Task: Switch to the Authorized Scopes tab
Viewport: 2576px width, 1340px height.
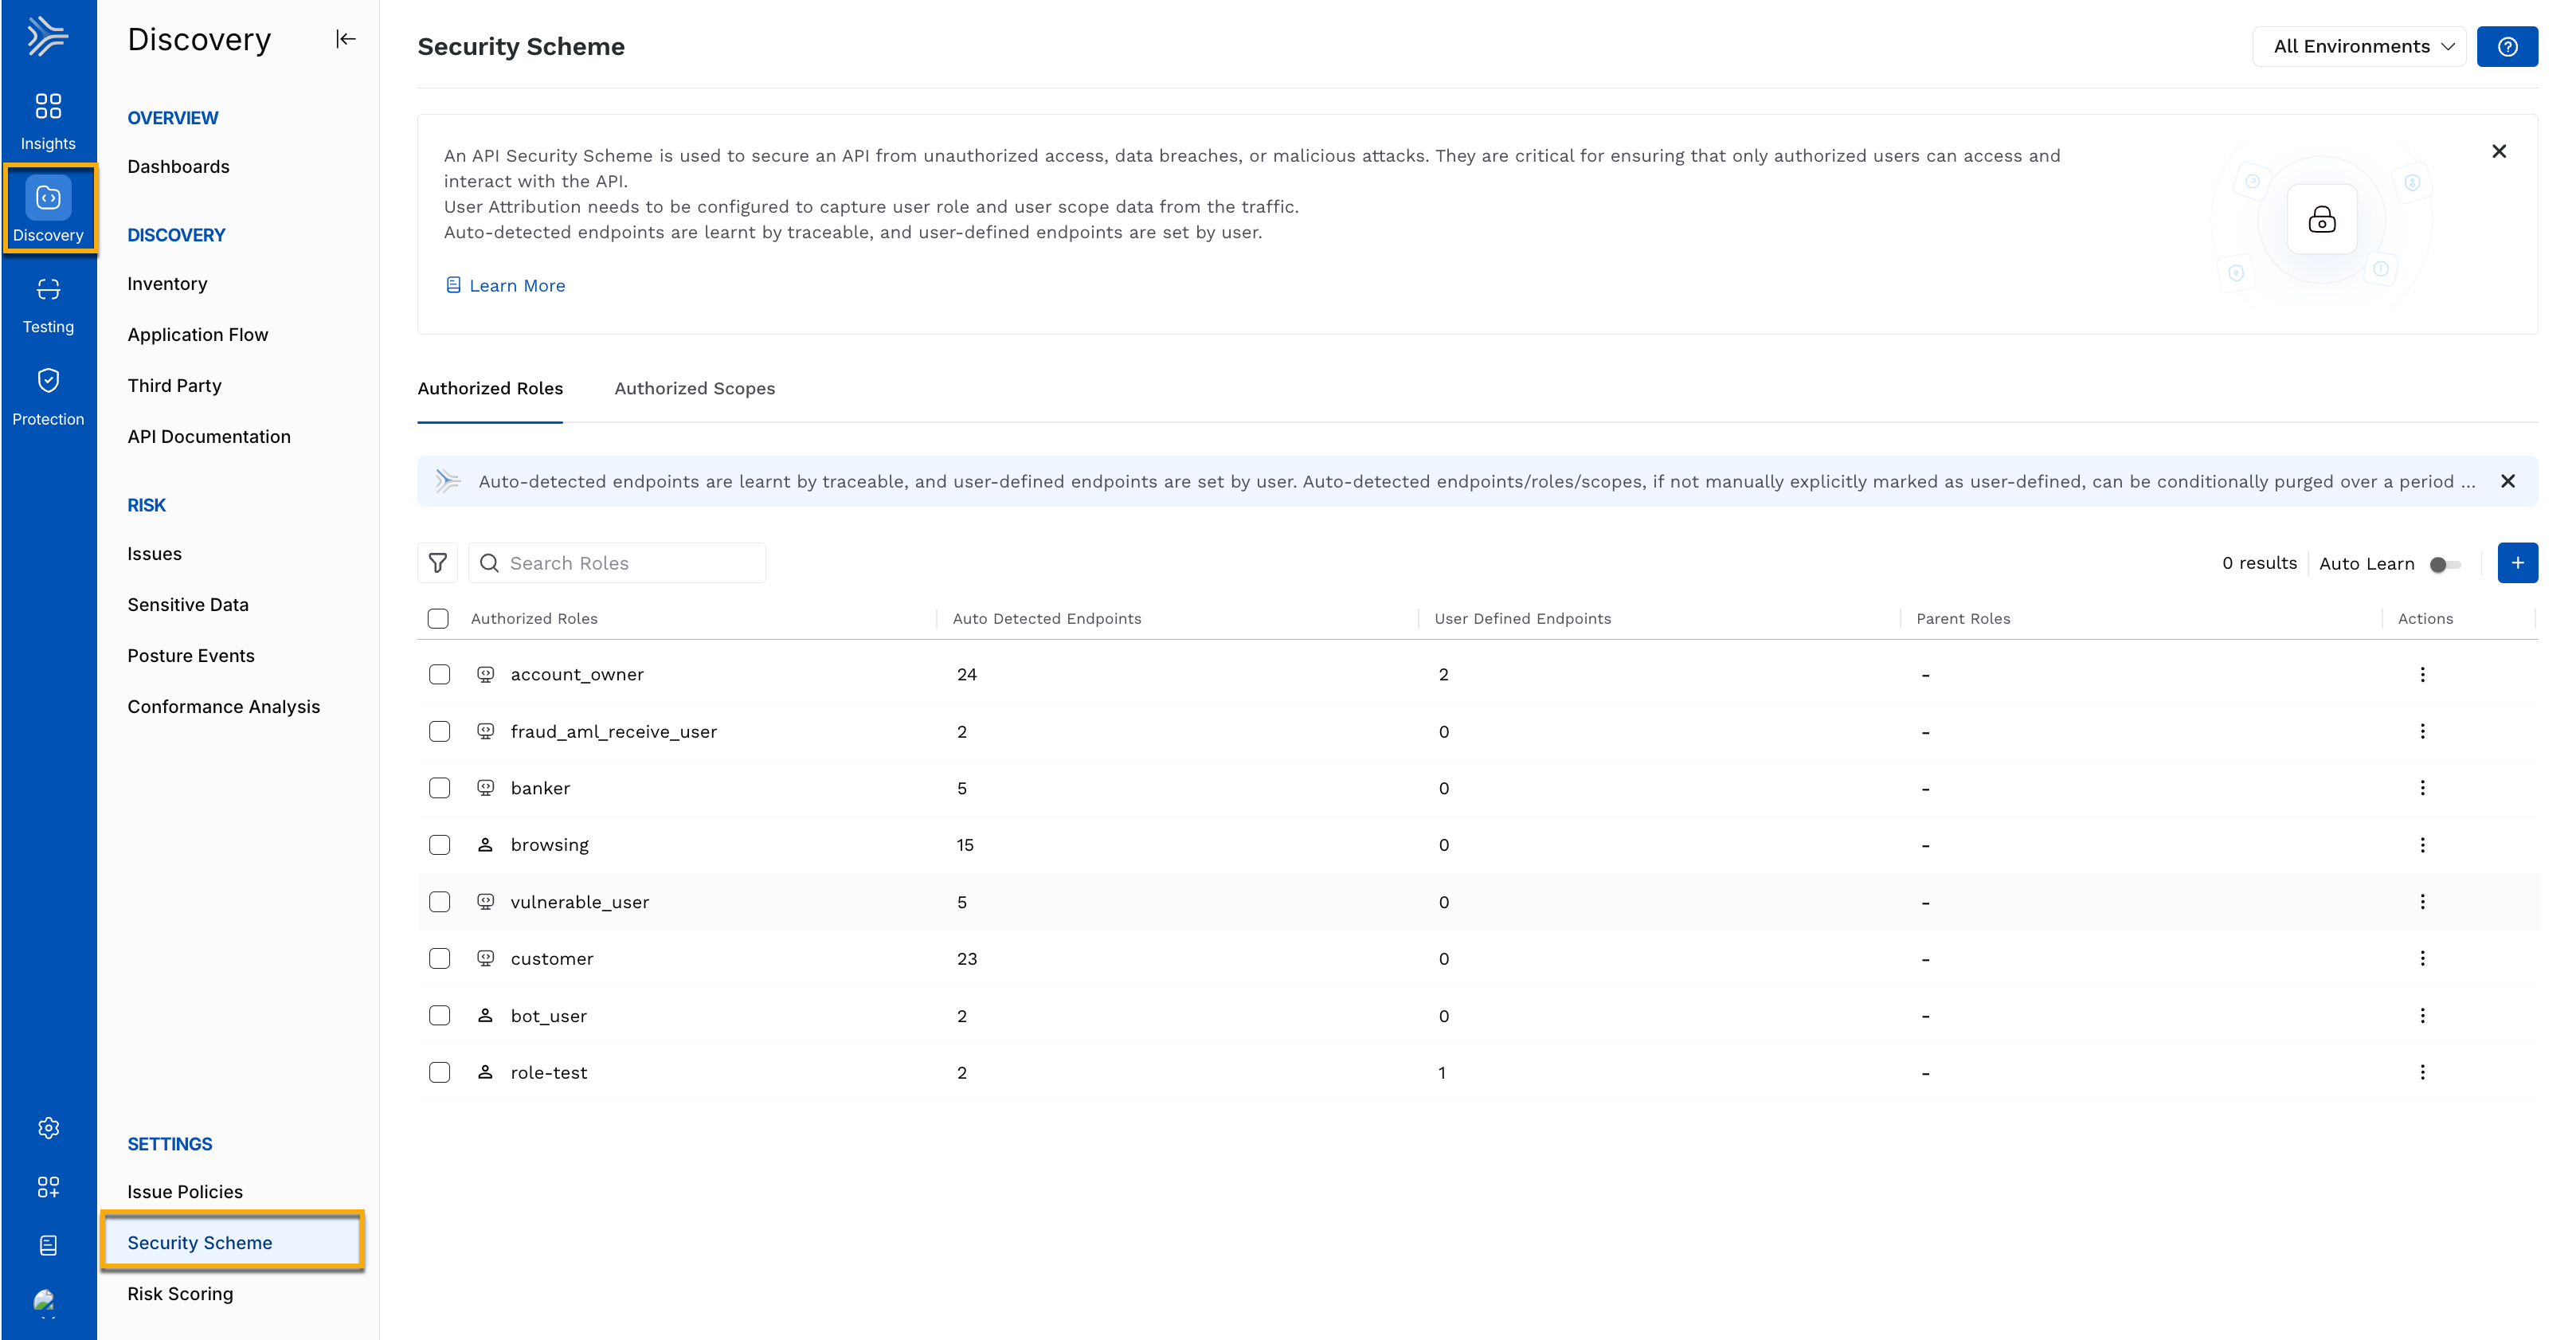Action: [695, 389]
